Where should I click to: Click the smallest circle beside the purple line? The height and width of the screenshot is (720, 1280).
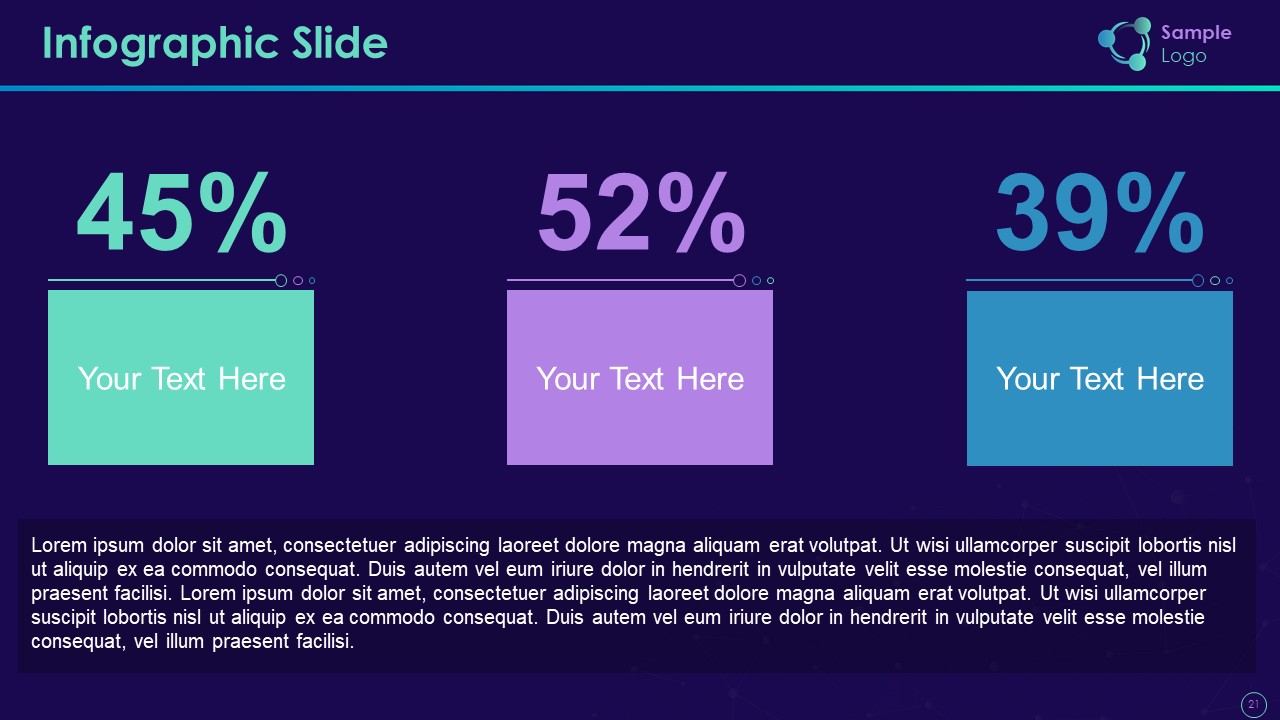click(770, 281)
